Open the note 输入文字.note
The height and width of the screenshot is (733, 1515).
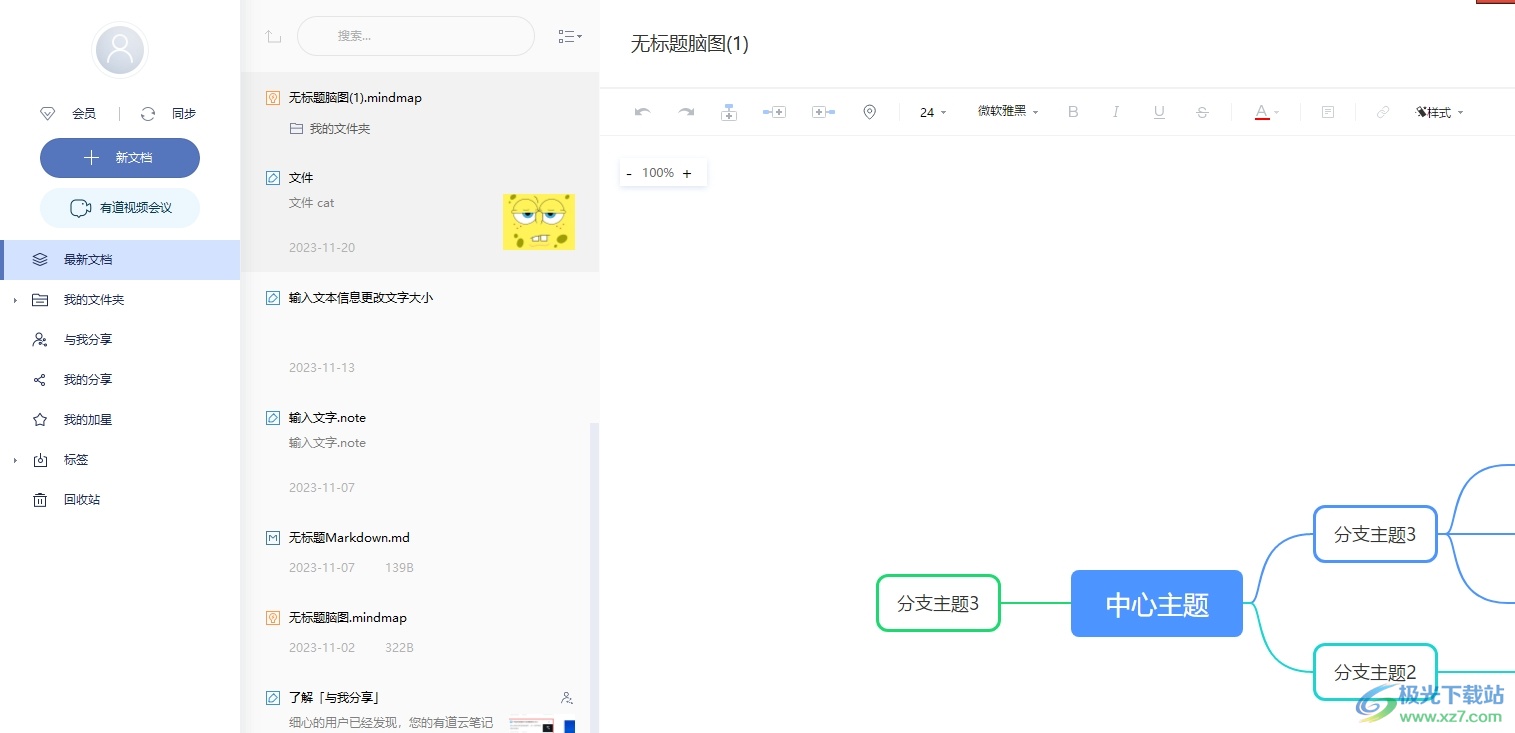[x=327, y=418]
